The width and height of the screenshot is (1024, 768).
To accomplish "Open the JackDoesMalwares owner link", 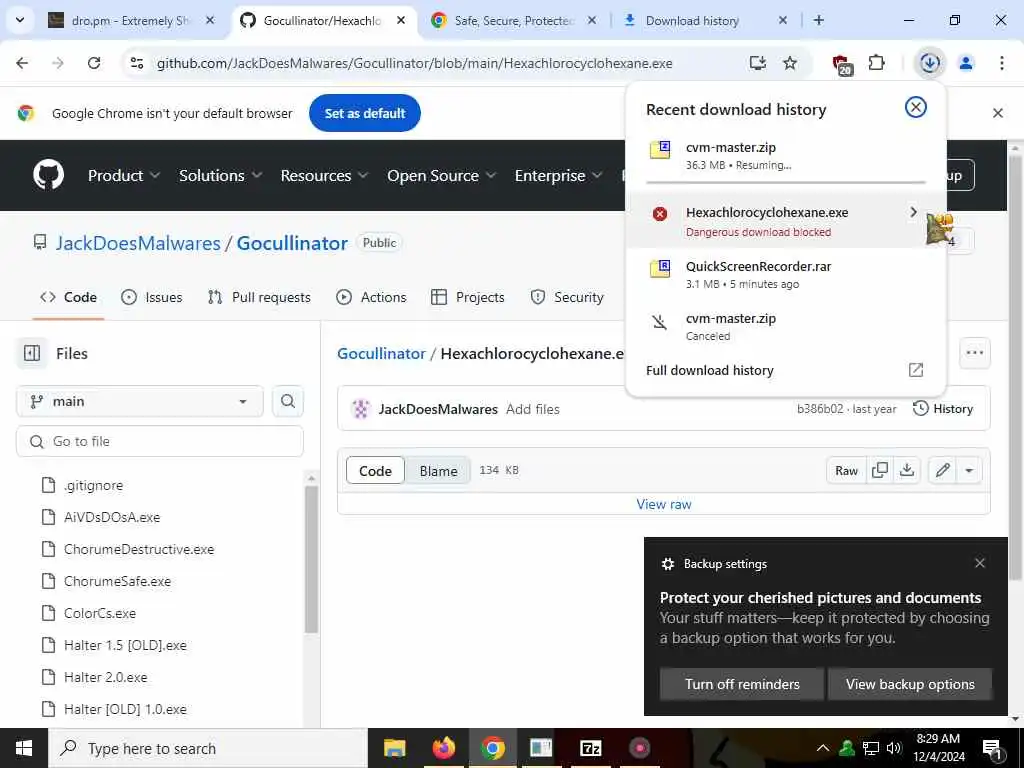I will tap(138, 243).
